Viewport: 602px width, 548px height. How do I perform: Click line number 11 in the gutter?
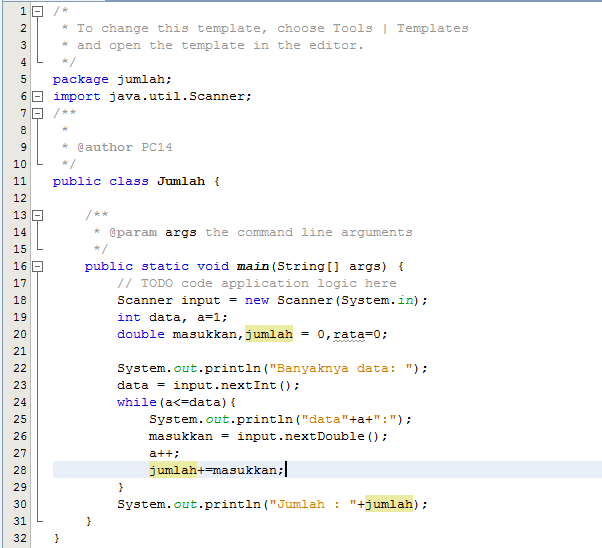[20, 181]
